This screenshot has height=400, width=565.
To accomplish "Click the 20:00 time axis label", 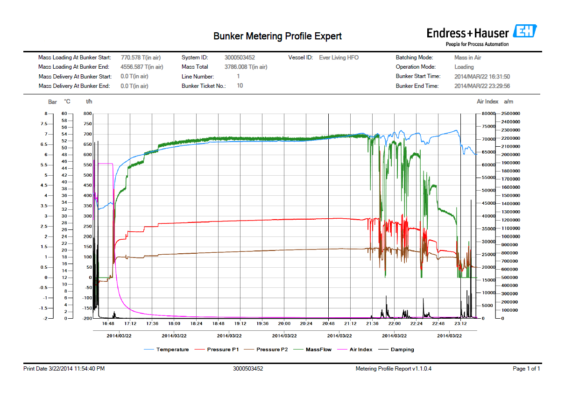I will click(x=284, y=324).
